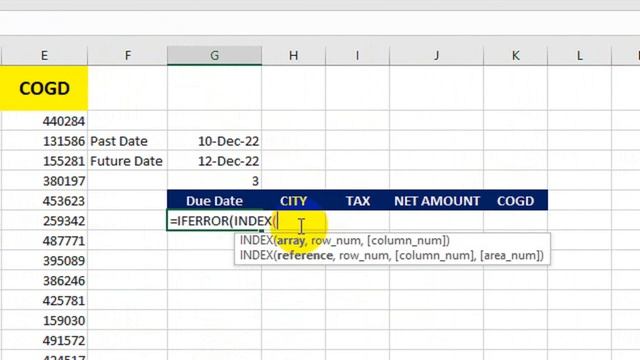Click the CITY table header
Screen dimensions: 640x360
pos(293,201)
